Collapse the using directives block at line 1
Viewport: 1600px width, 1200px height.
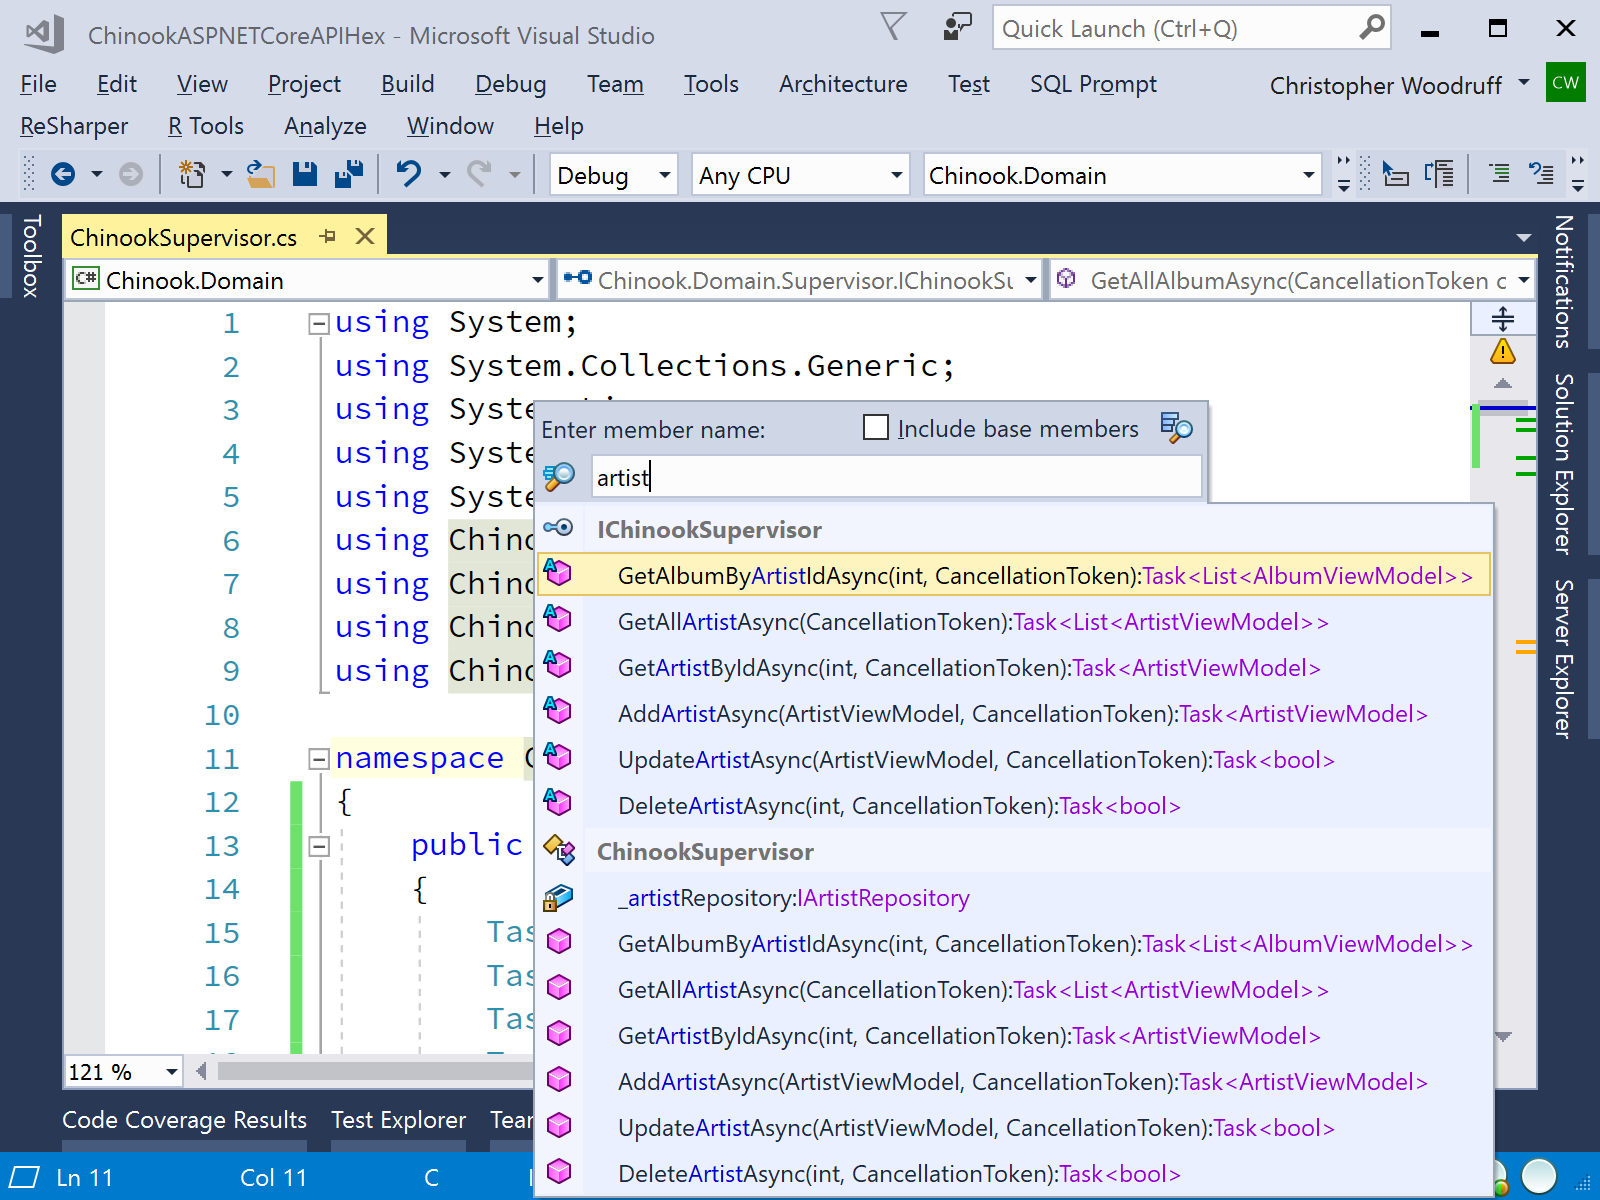(x=319, y=323)
